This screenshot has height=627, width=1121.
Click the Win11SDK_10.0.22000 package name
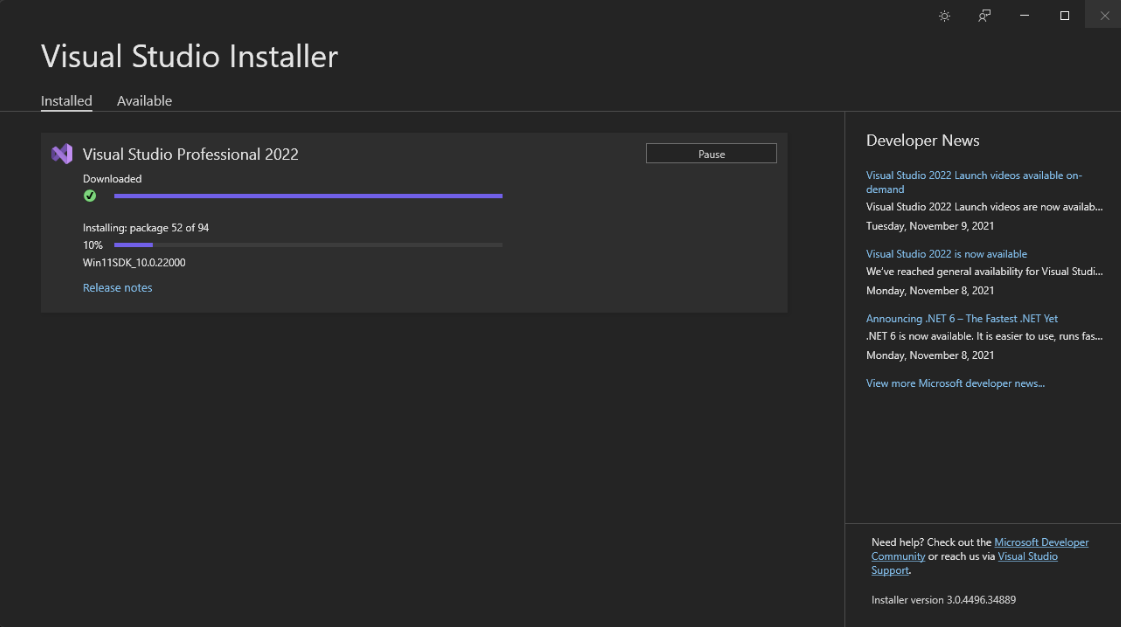tap(134, 262)
